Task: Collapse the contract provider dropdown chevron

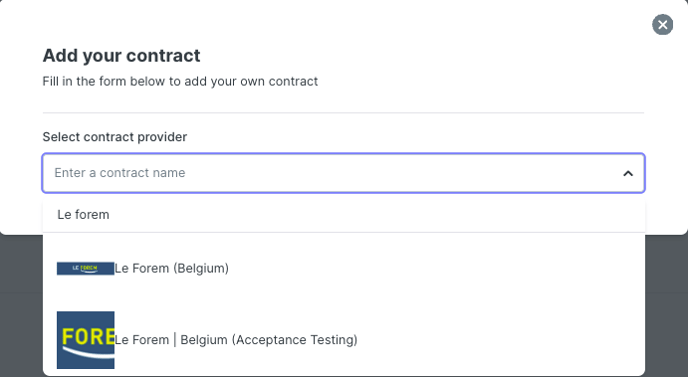Action: tap(628, 173)
